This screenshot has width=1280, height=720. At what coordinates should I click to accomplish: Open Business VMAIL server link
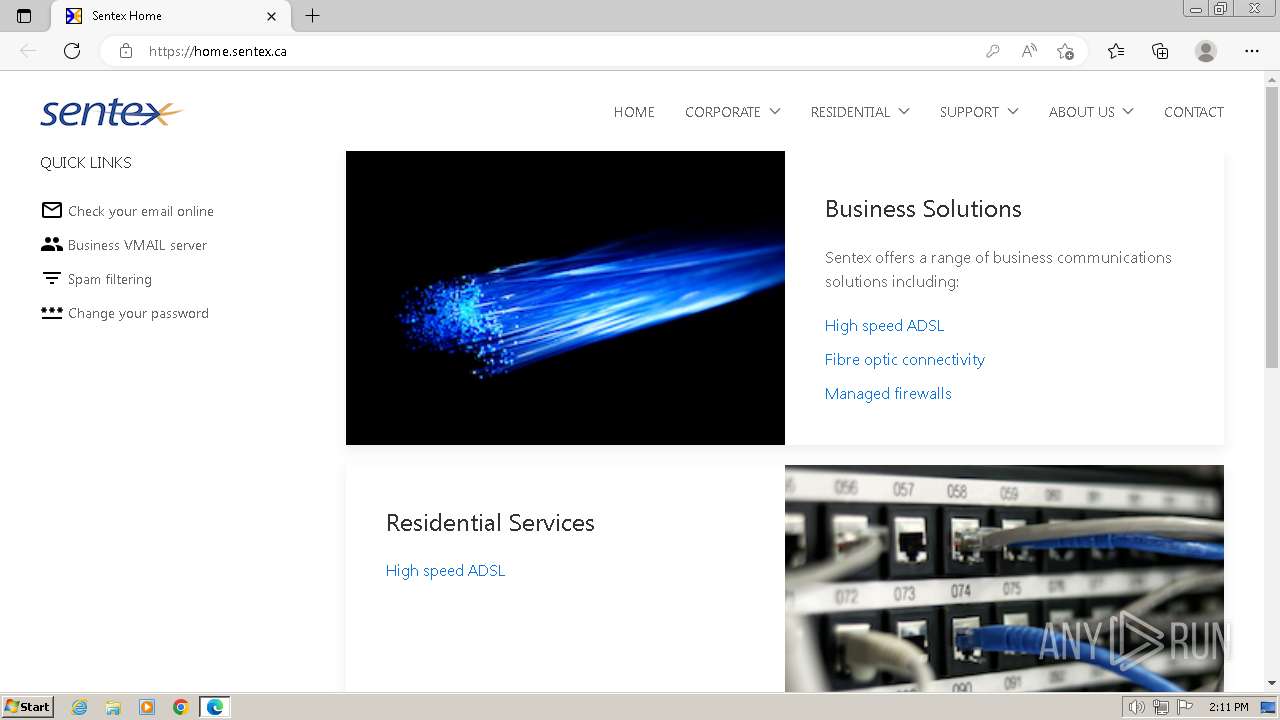pyautogui.click(x=138, y=245)
